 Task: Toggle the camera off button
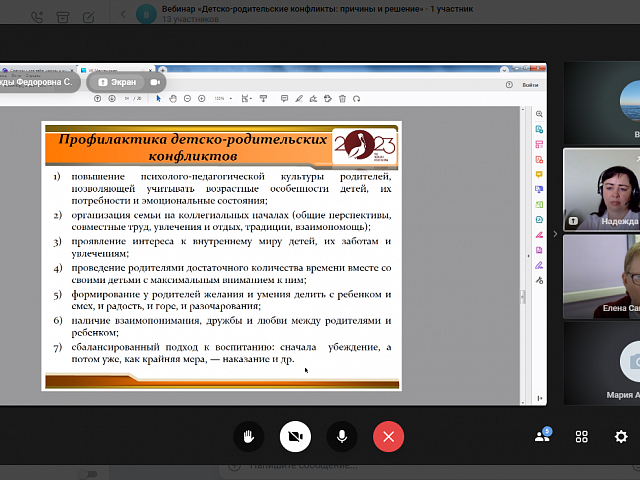tap(295, 436)
